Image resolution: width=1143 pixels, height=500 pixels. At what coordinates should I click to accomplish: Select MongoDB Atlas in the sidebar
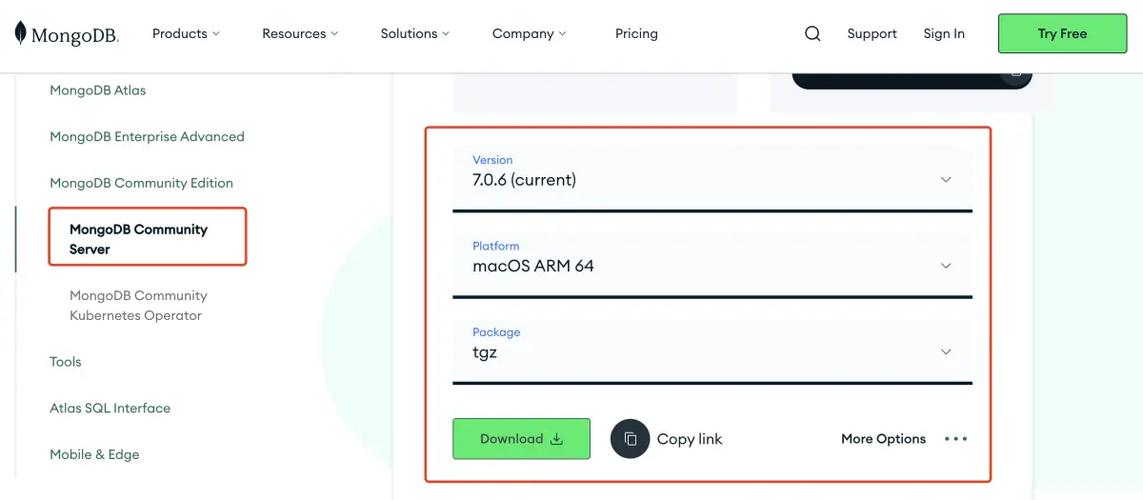click(x=98, y=90)
